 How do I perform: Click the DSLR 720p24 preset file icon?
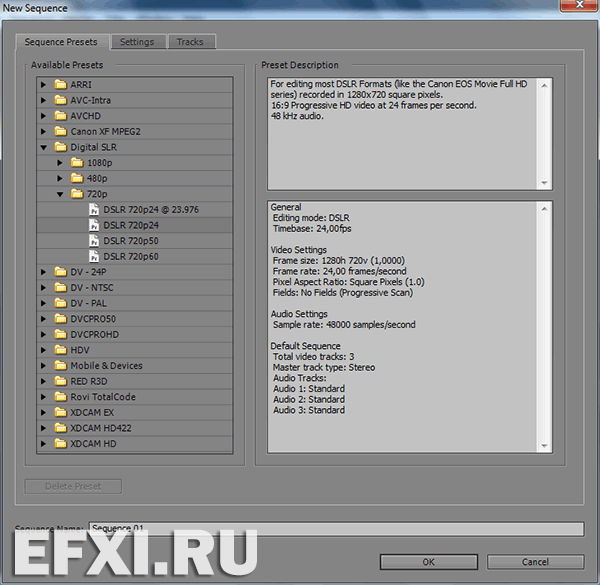[94, 225]
